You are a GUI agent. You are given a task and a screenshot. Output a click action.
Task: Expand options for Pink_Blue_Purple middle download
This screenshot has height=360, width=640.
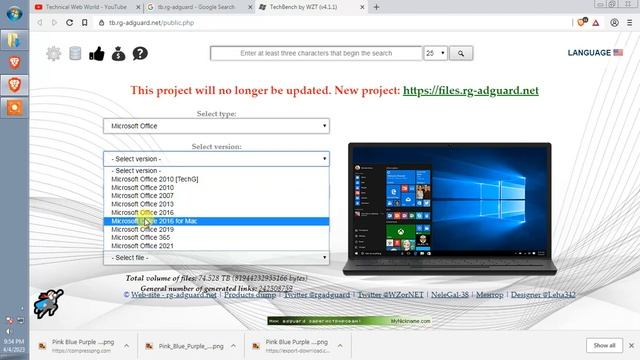pyautogui.click(x=233, y=346)
